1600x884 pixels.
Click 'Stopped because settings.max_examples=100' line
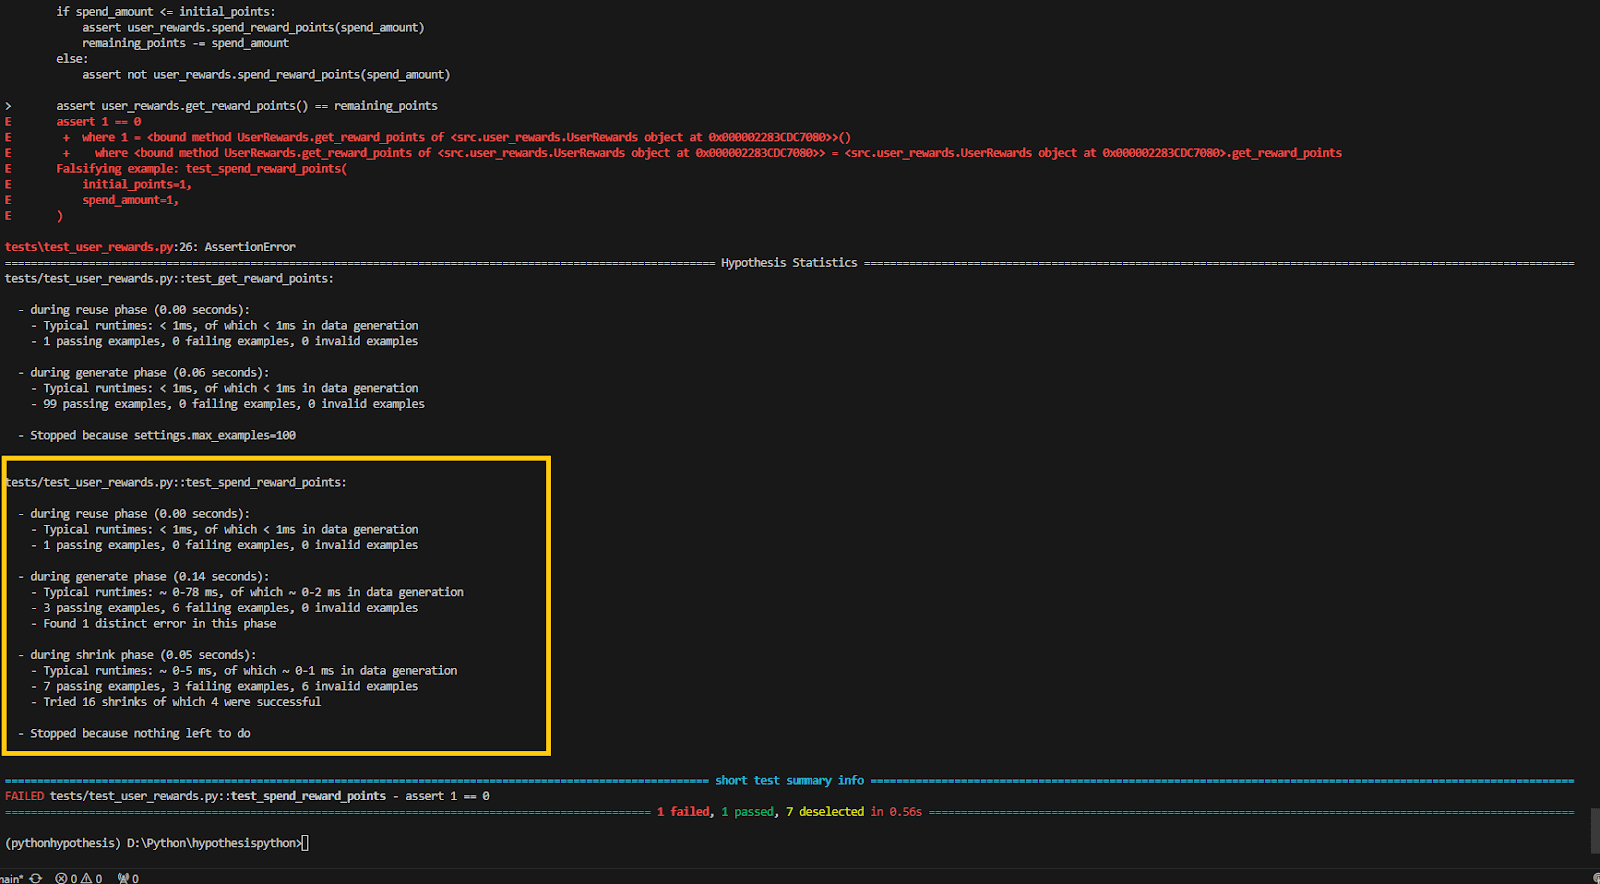162,435
